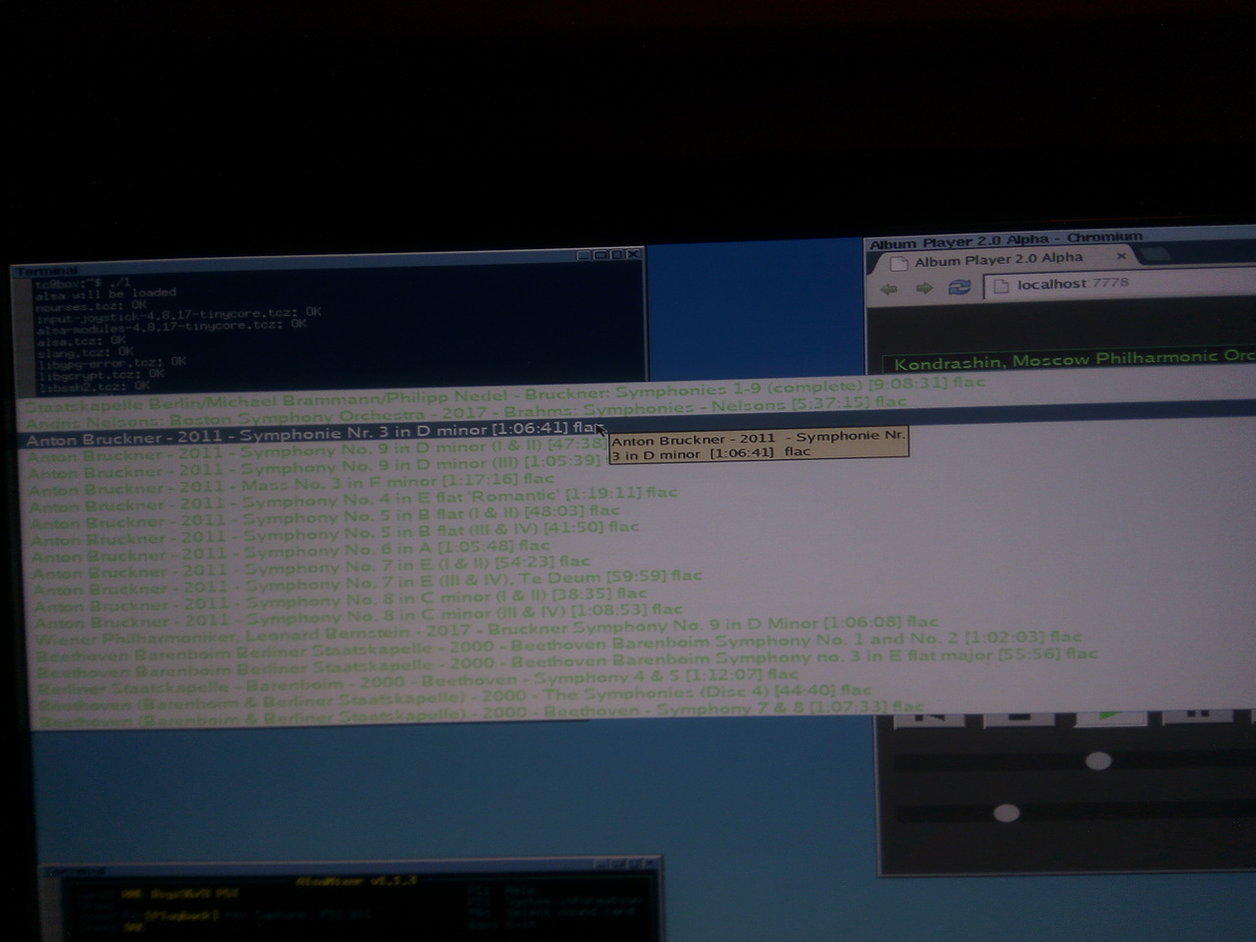
Task: Click the lower slider knob in the player
Action: [x=1006, y=813]
